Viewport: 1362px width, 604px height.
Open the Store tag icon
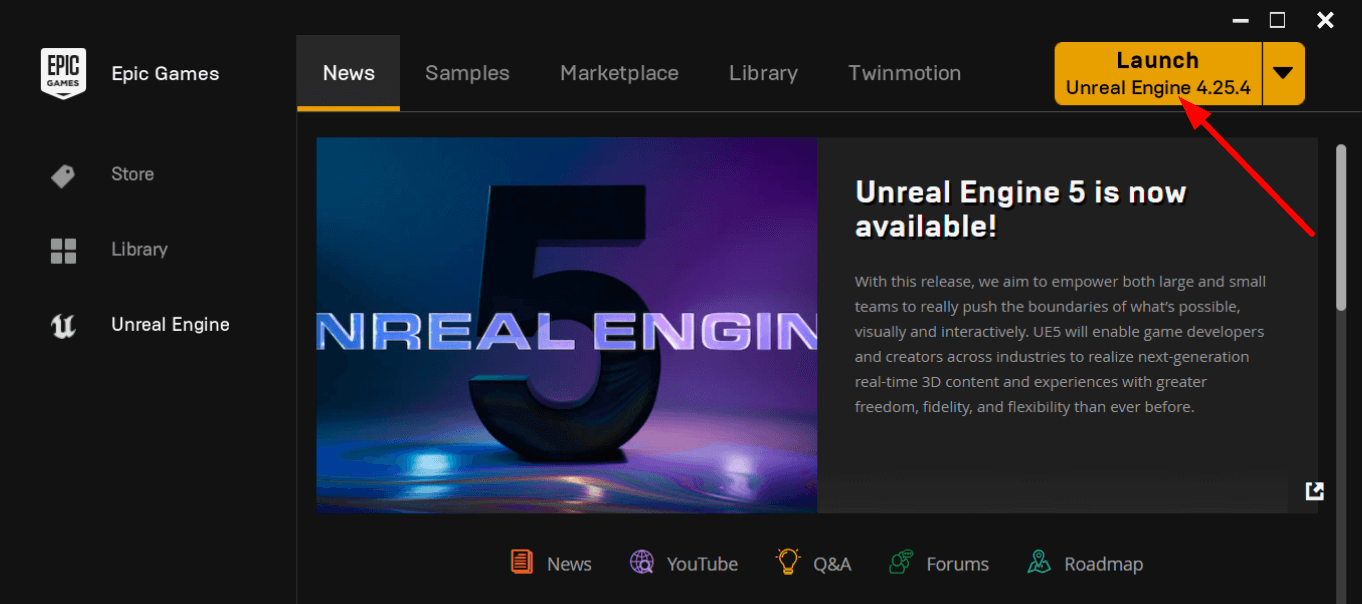click(63, 176)
